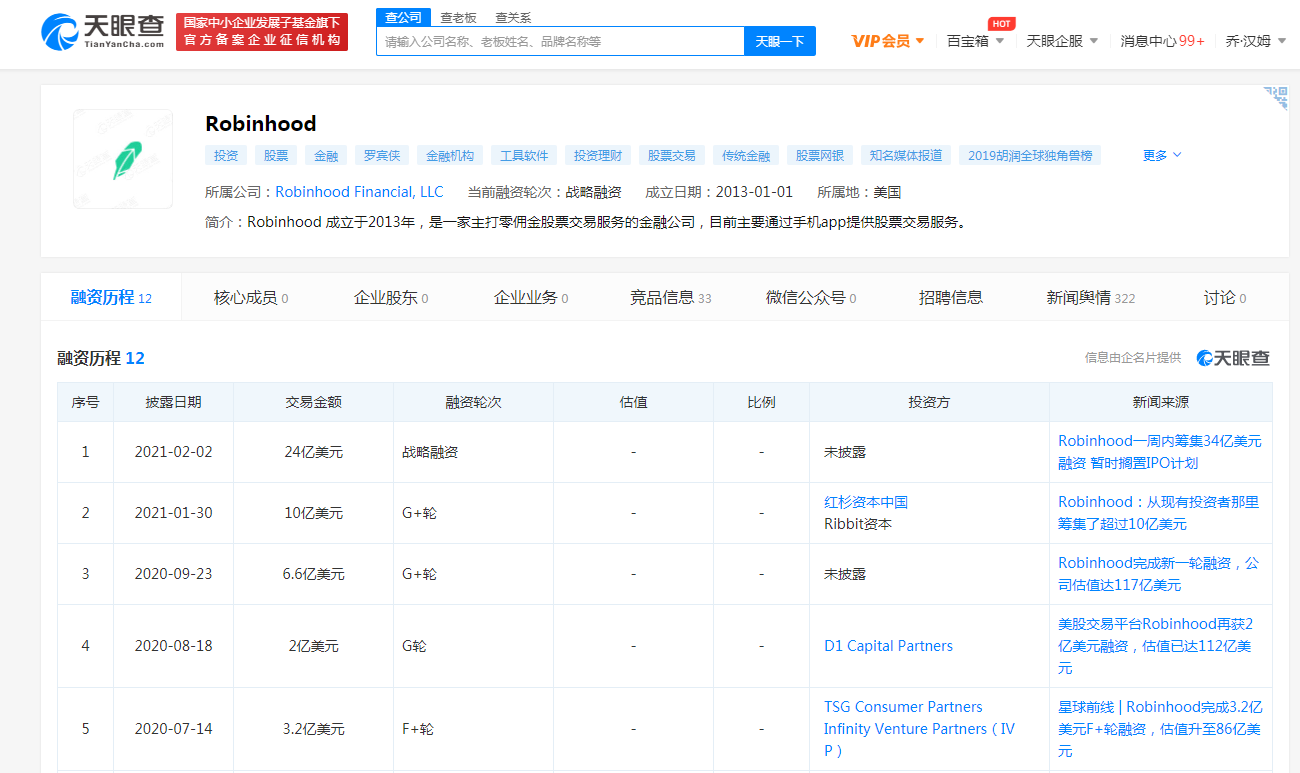Click the 天眼查 logo beside 信息由企名片提供
The width and height of the screenshot is (1300, 773).
click(1233, 358)
